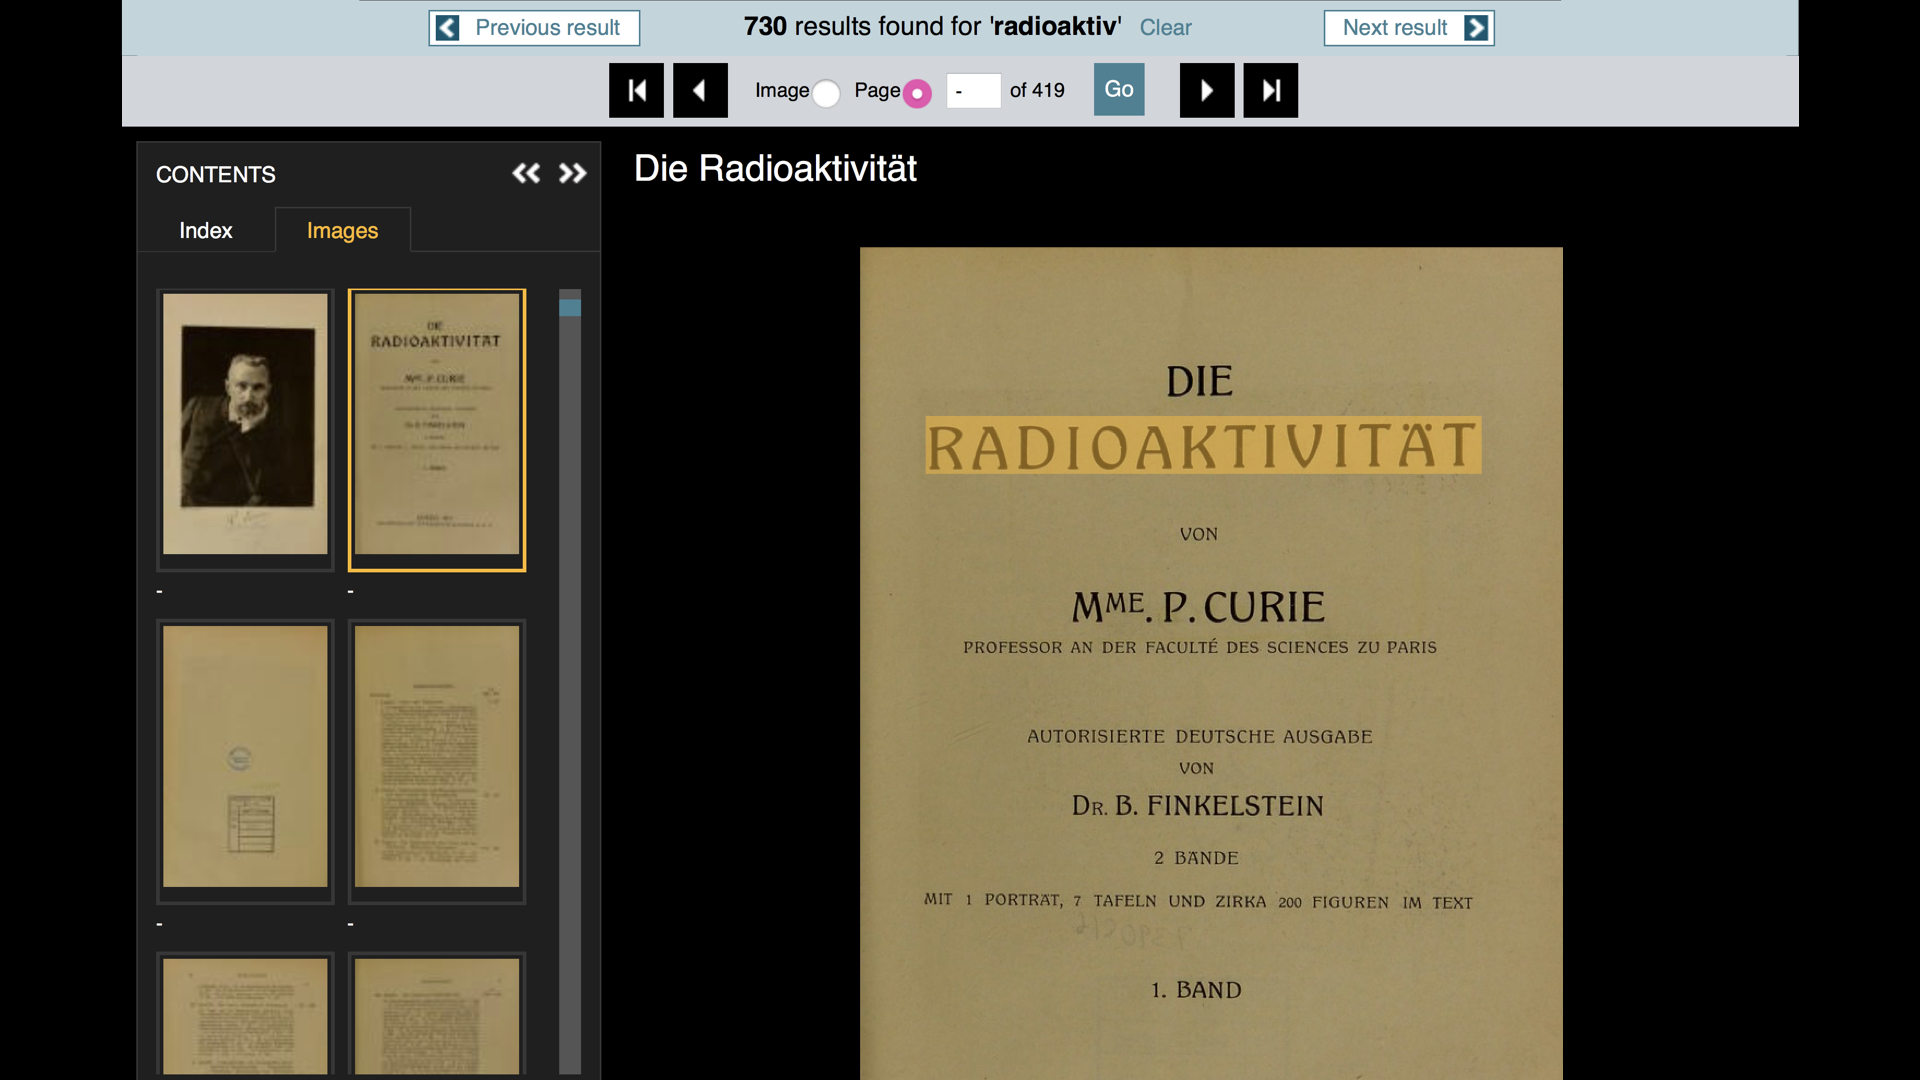Click the page number input field

click(972, 91)
